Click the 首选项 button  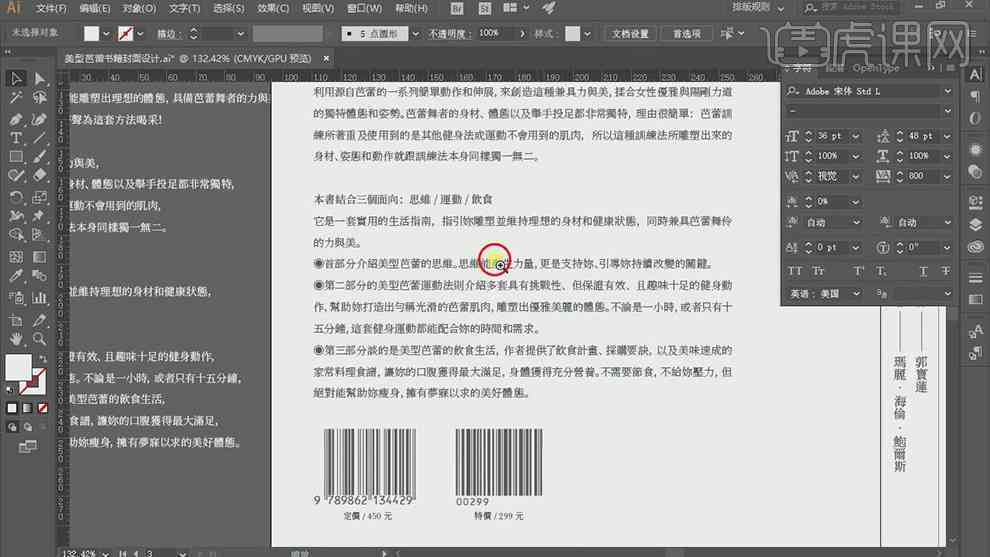click(x=687, y=33)
